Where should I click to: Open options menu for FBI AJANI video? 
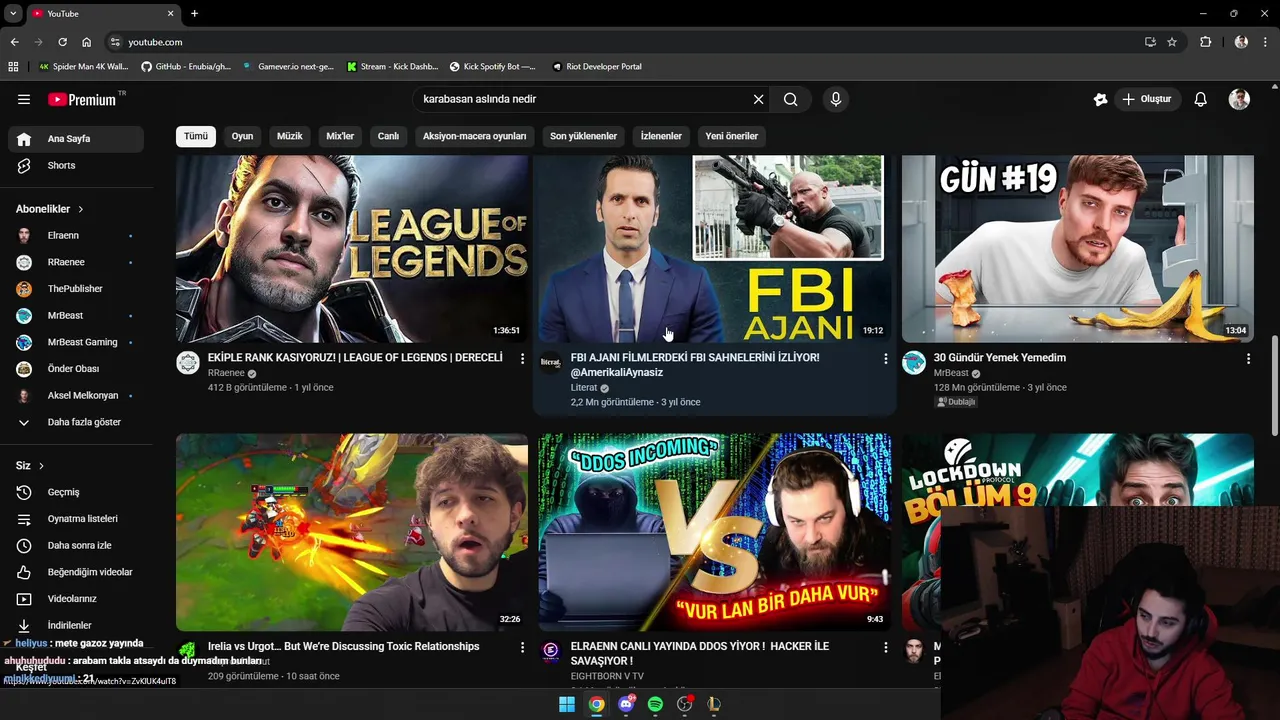point(885,358)
